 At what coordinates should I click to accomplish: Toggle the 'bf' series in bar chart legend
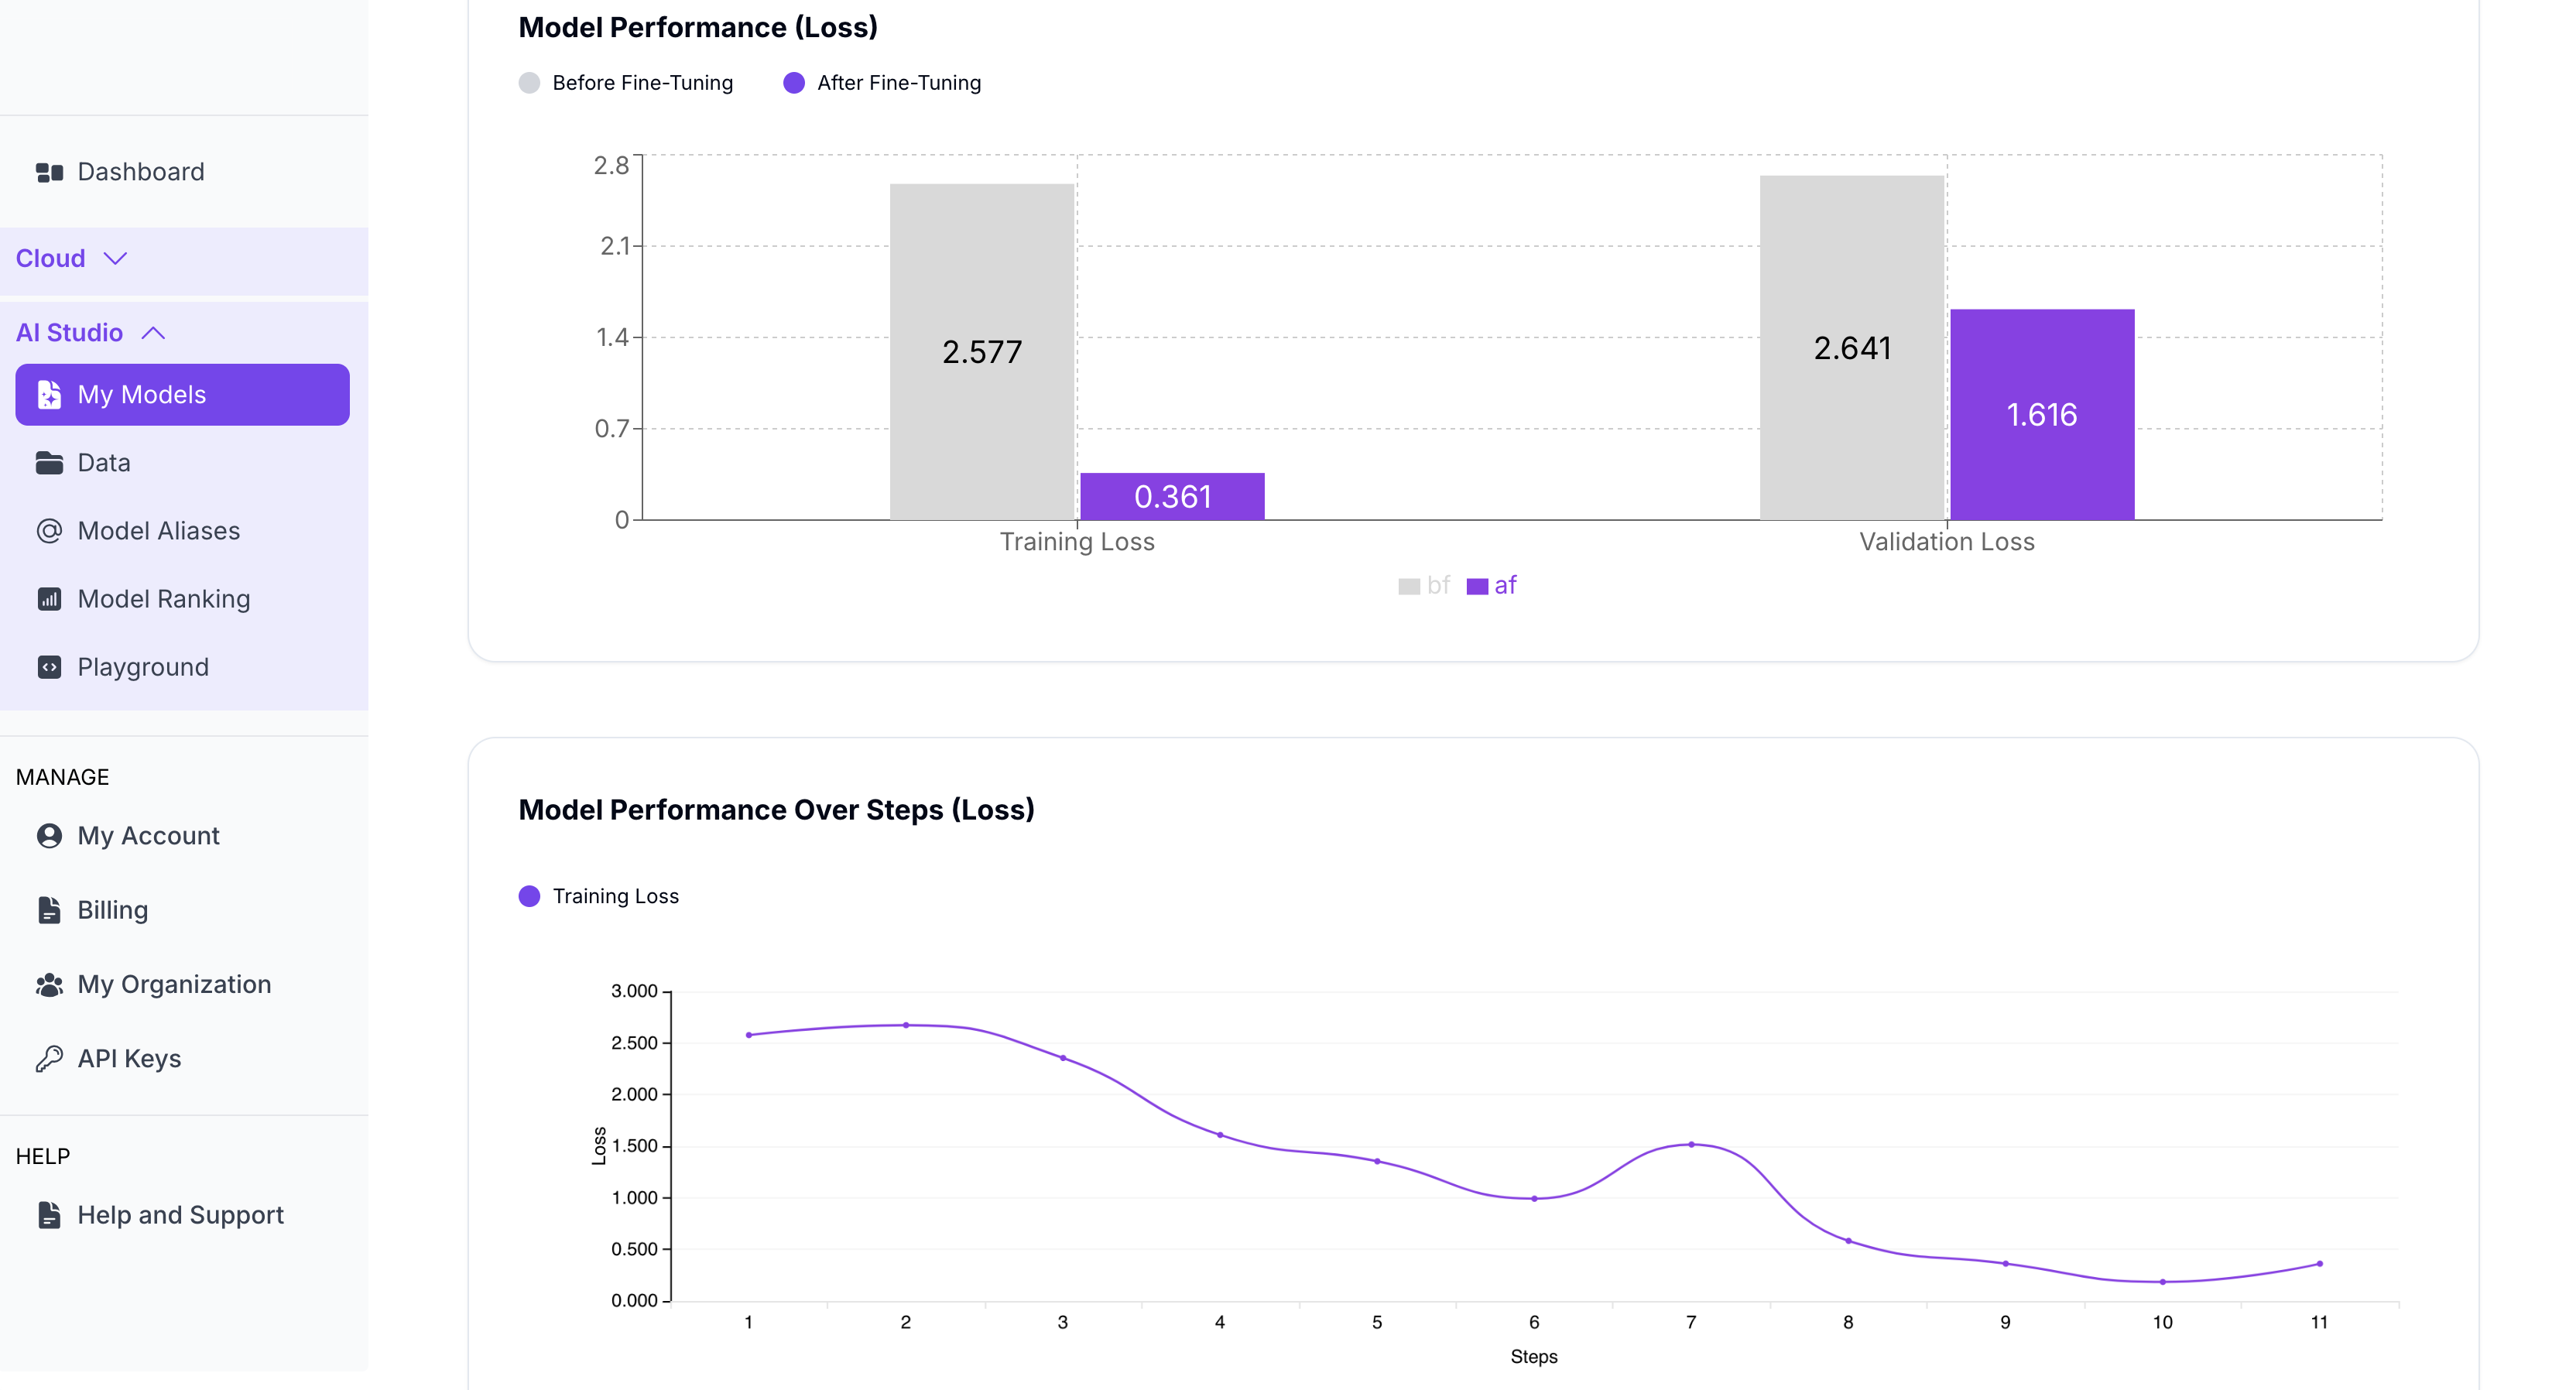(x=1424, y=586)
